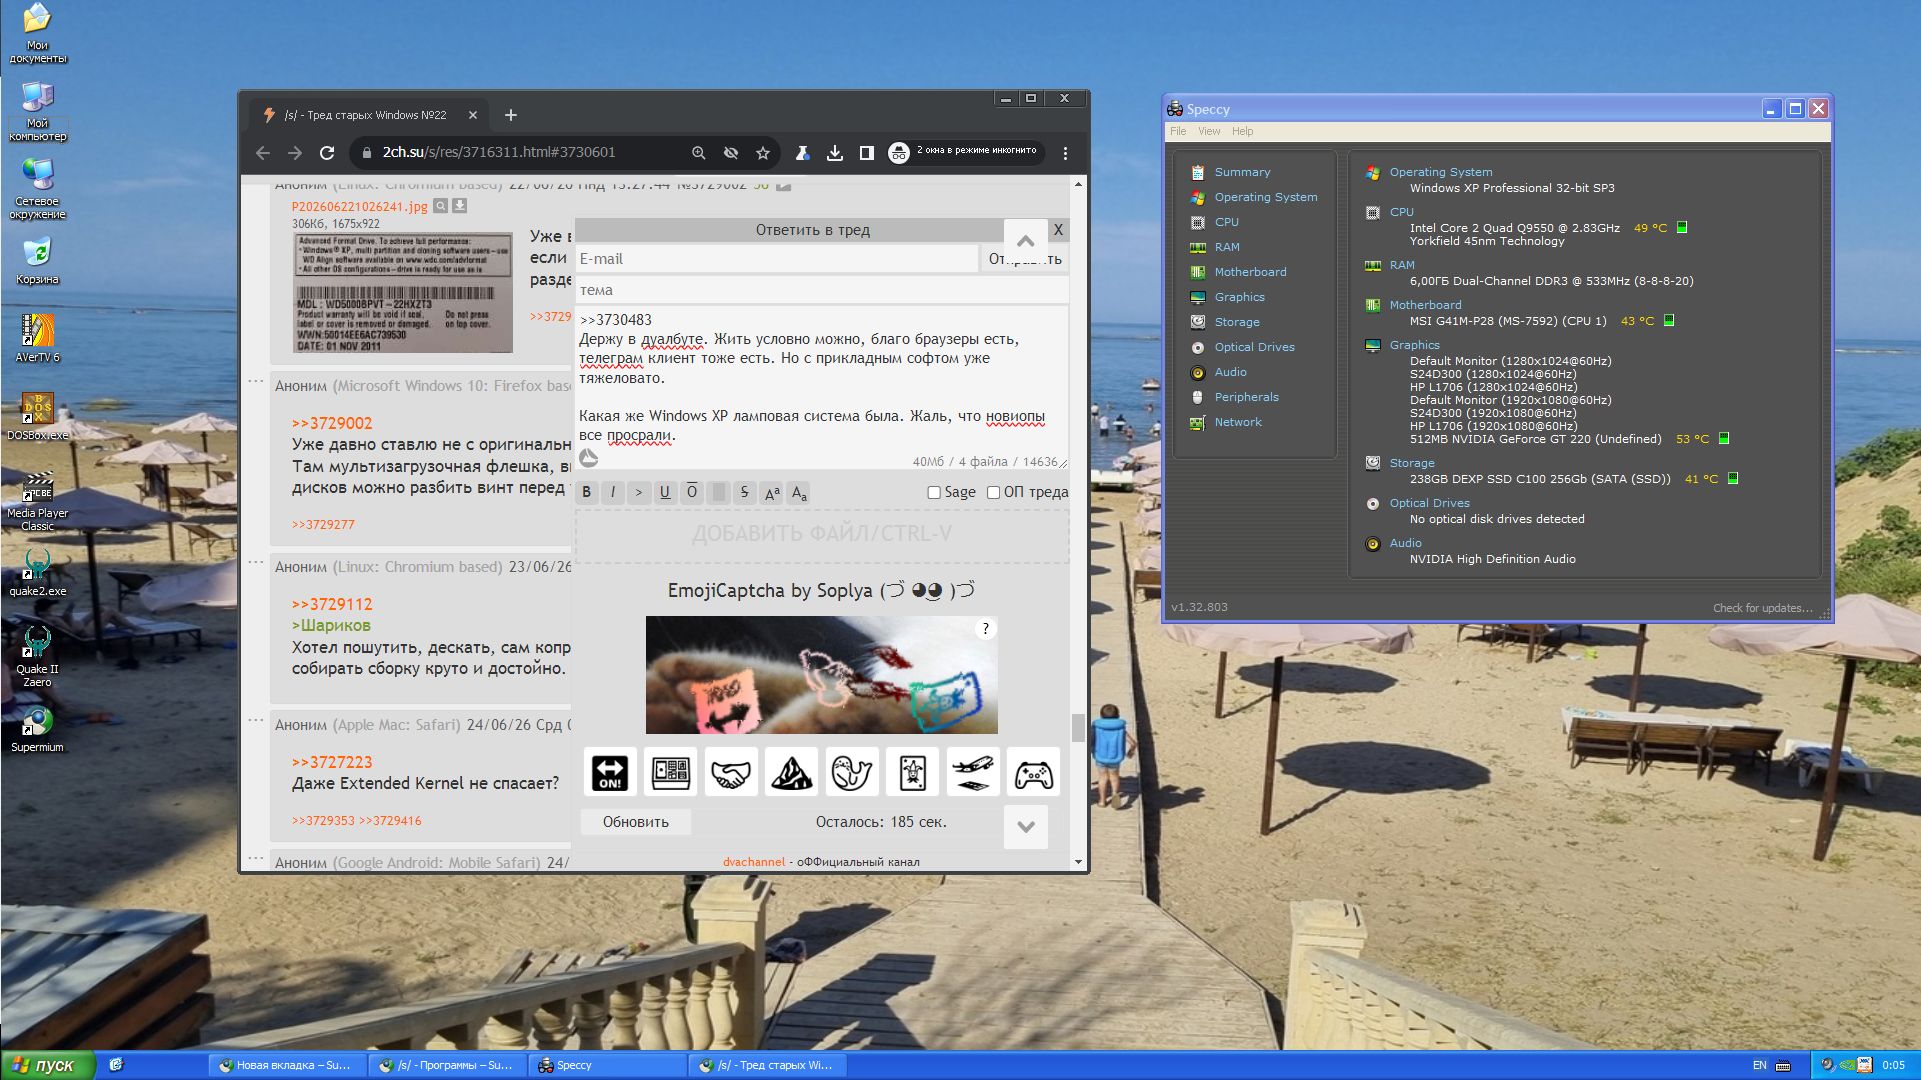Download the attached jpg via download icon
1921x1080 pixels.
tap(460, 206)
